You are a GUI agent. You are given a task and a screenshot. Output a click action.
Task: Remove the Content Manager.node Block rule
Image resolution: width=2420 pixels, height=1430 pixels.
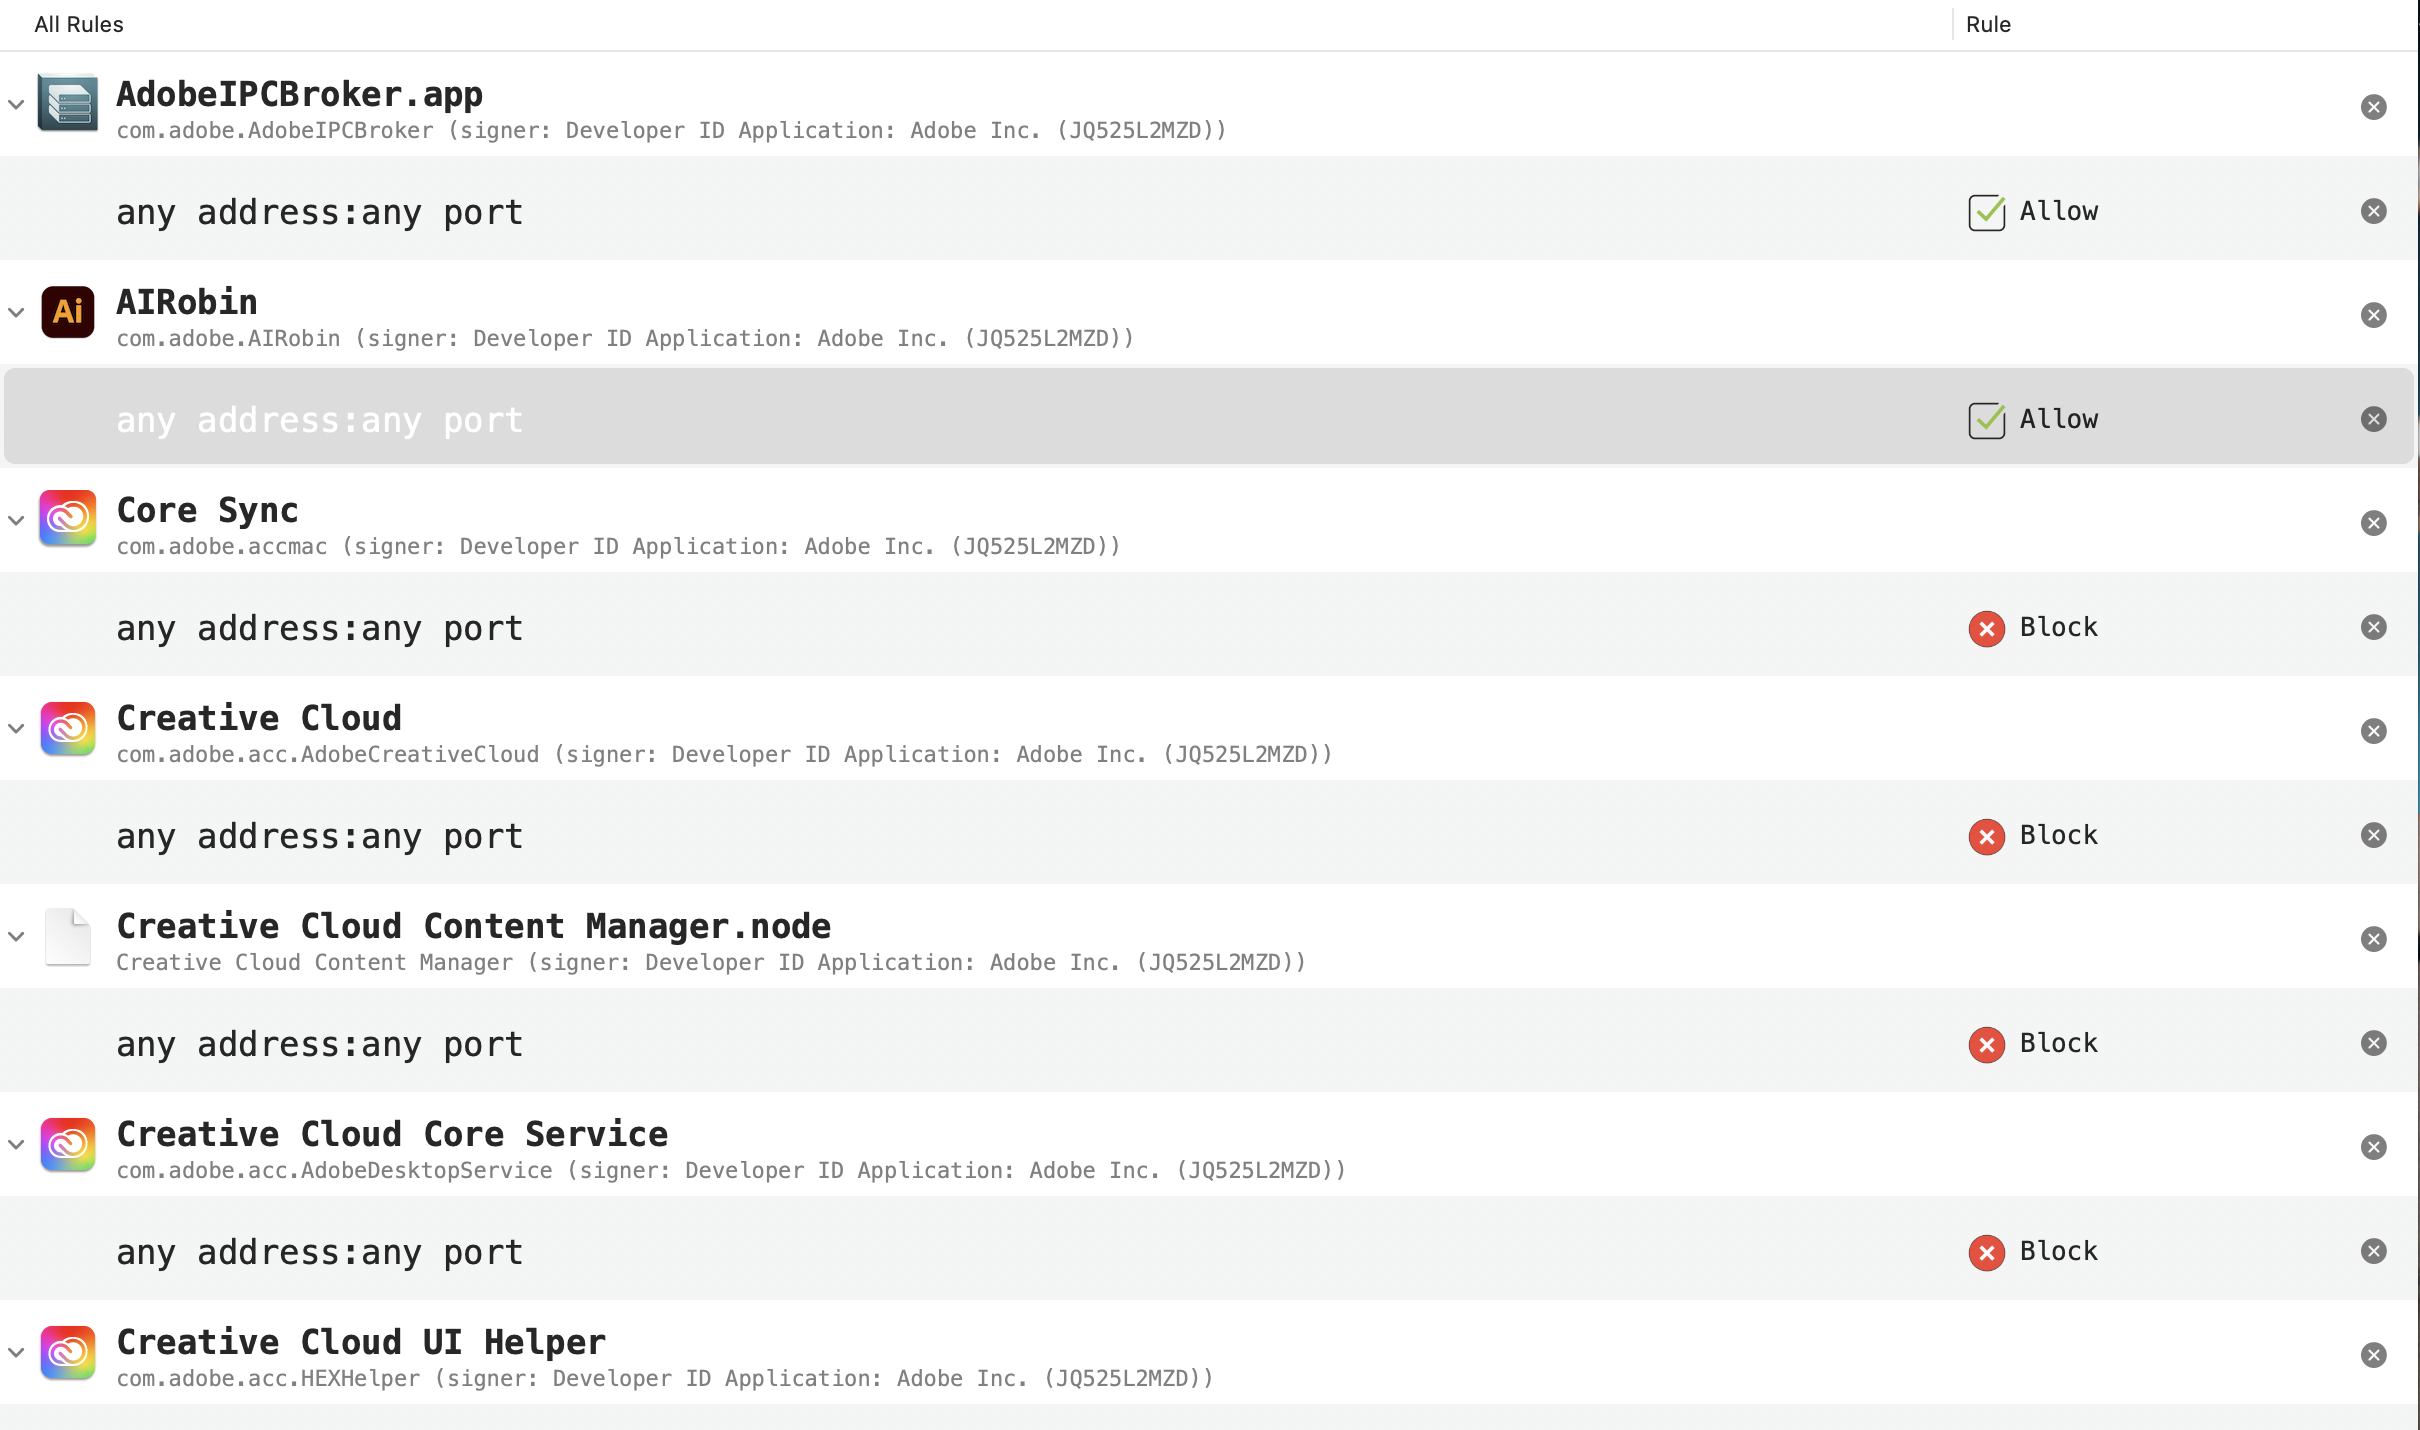2373,1043
